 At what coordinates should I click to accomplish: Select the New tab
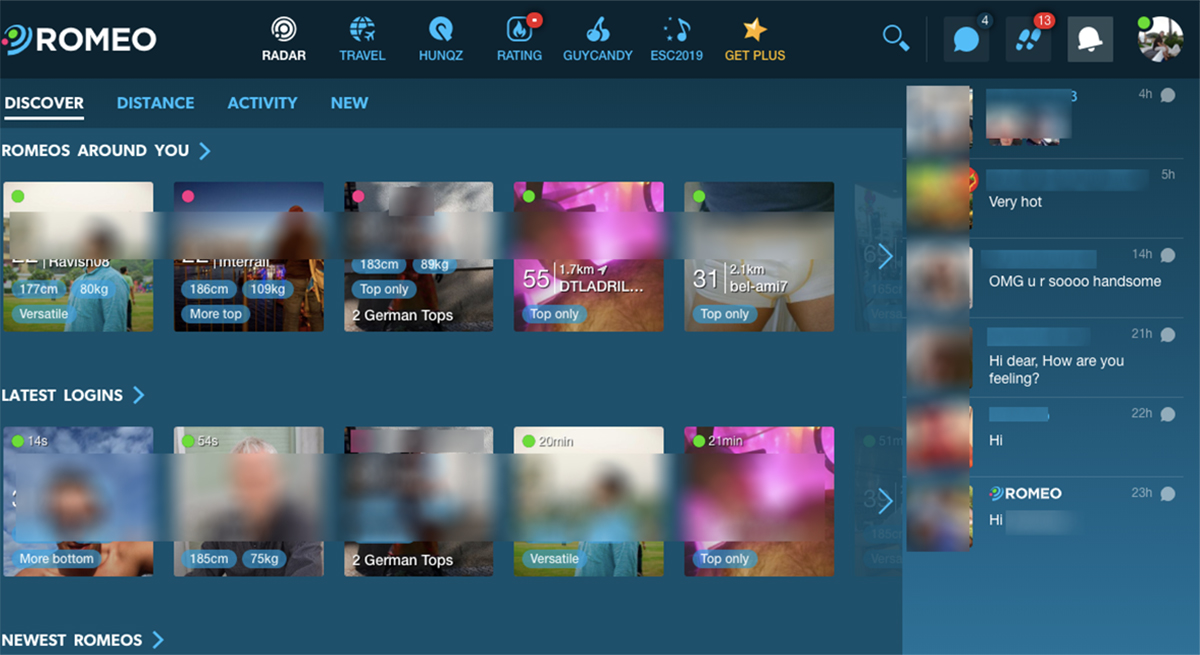(x=349, y=103)
